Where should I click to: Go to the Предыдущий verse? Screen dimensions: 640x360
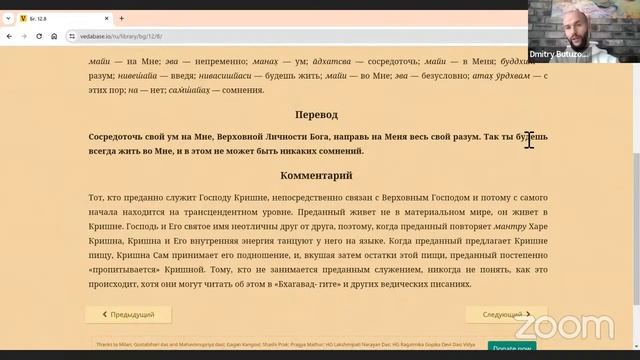129,315
